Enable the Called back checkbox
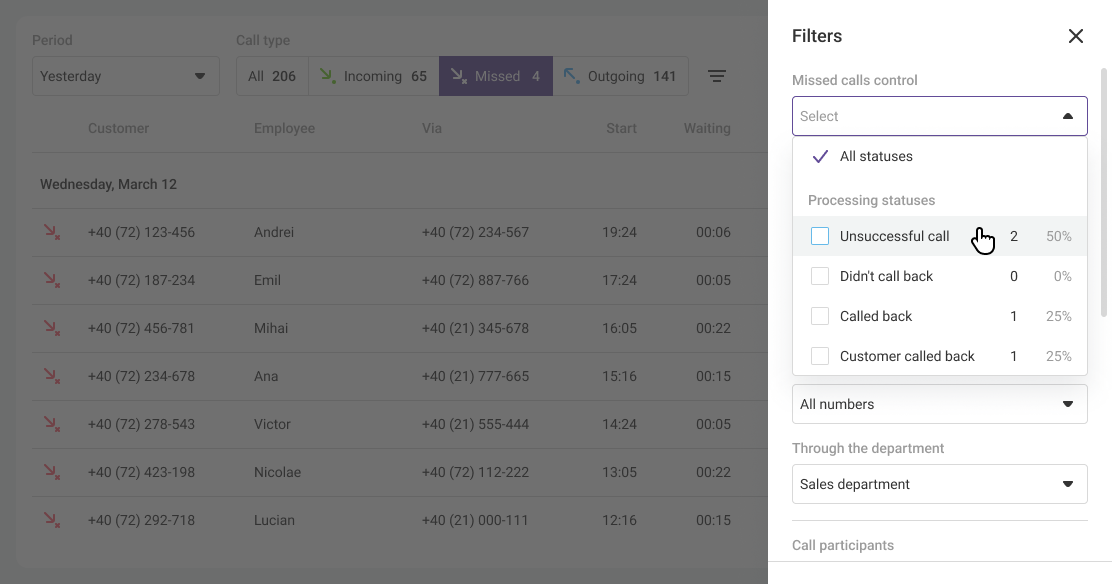This screenshot has height=584, width=1112. click(820, 316)
